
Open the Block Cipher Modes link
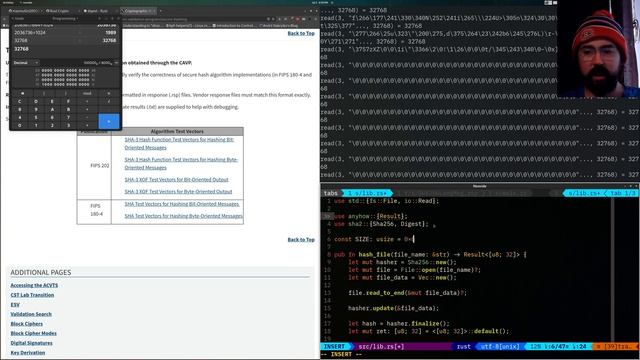pyautogui.click(x=33, y=333)
